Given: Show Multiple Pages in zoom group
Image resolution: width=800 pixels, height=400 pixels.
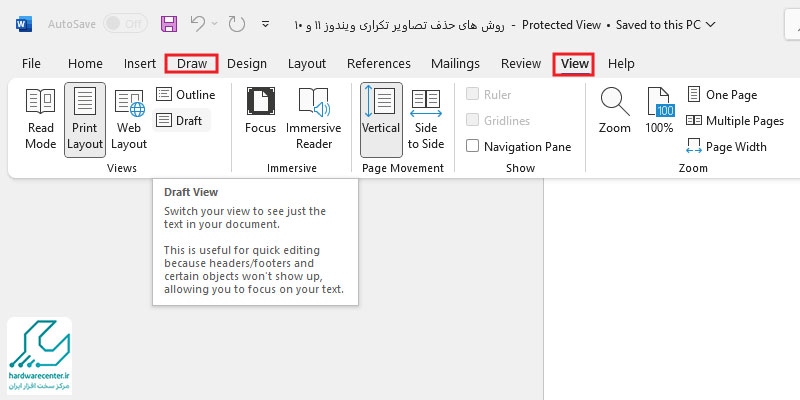Looking at the screenshot, I should [735, 120].
